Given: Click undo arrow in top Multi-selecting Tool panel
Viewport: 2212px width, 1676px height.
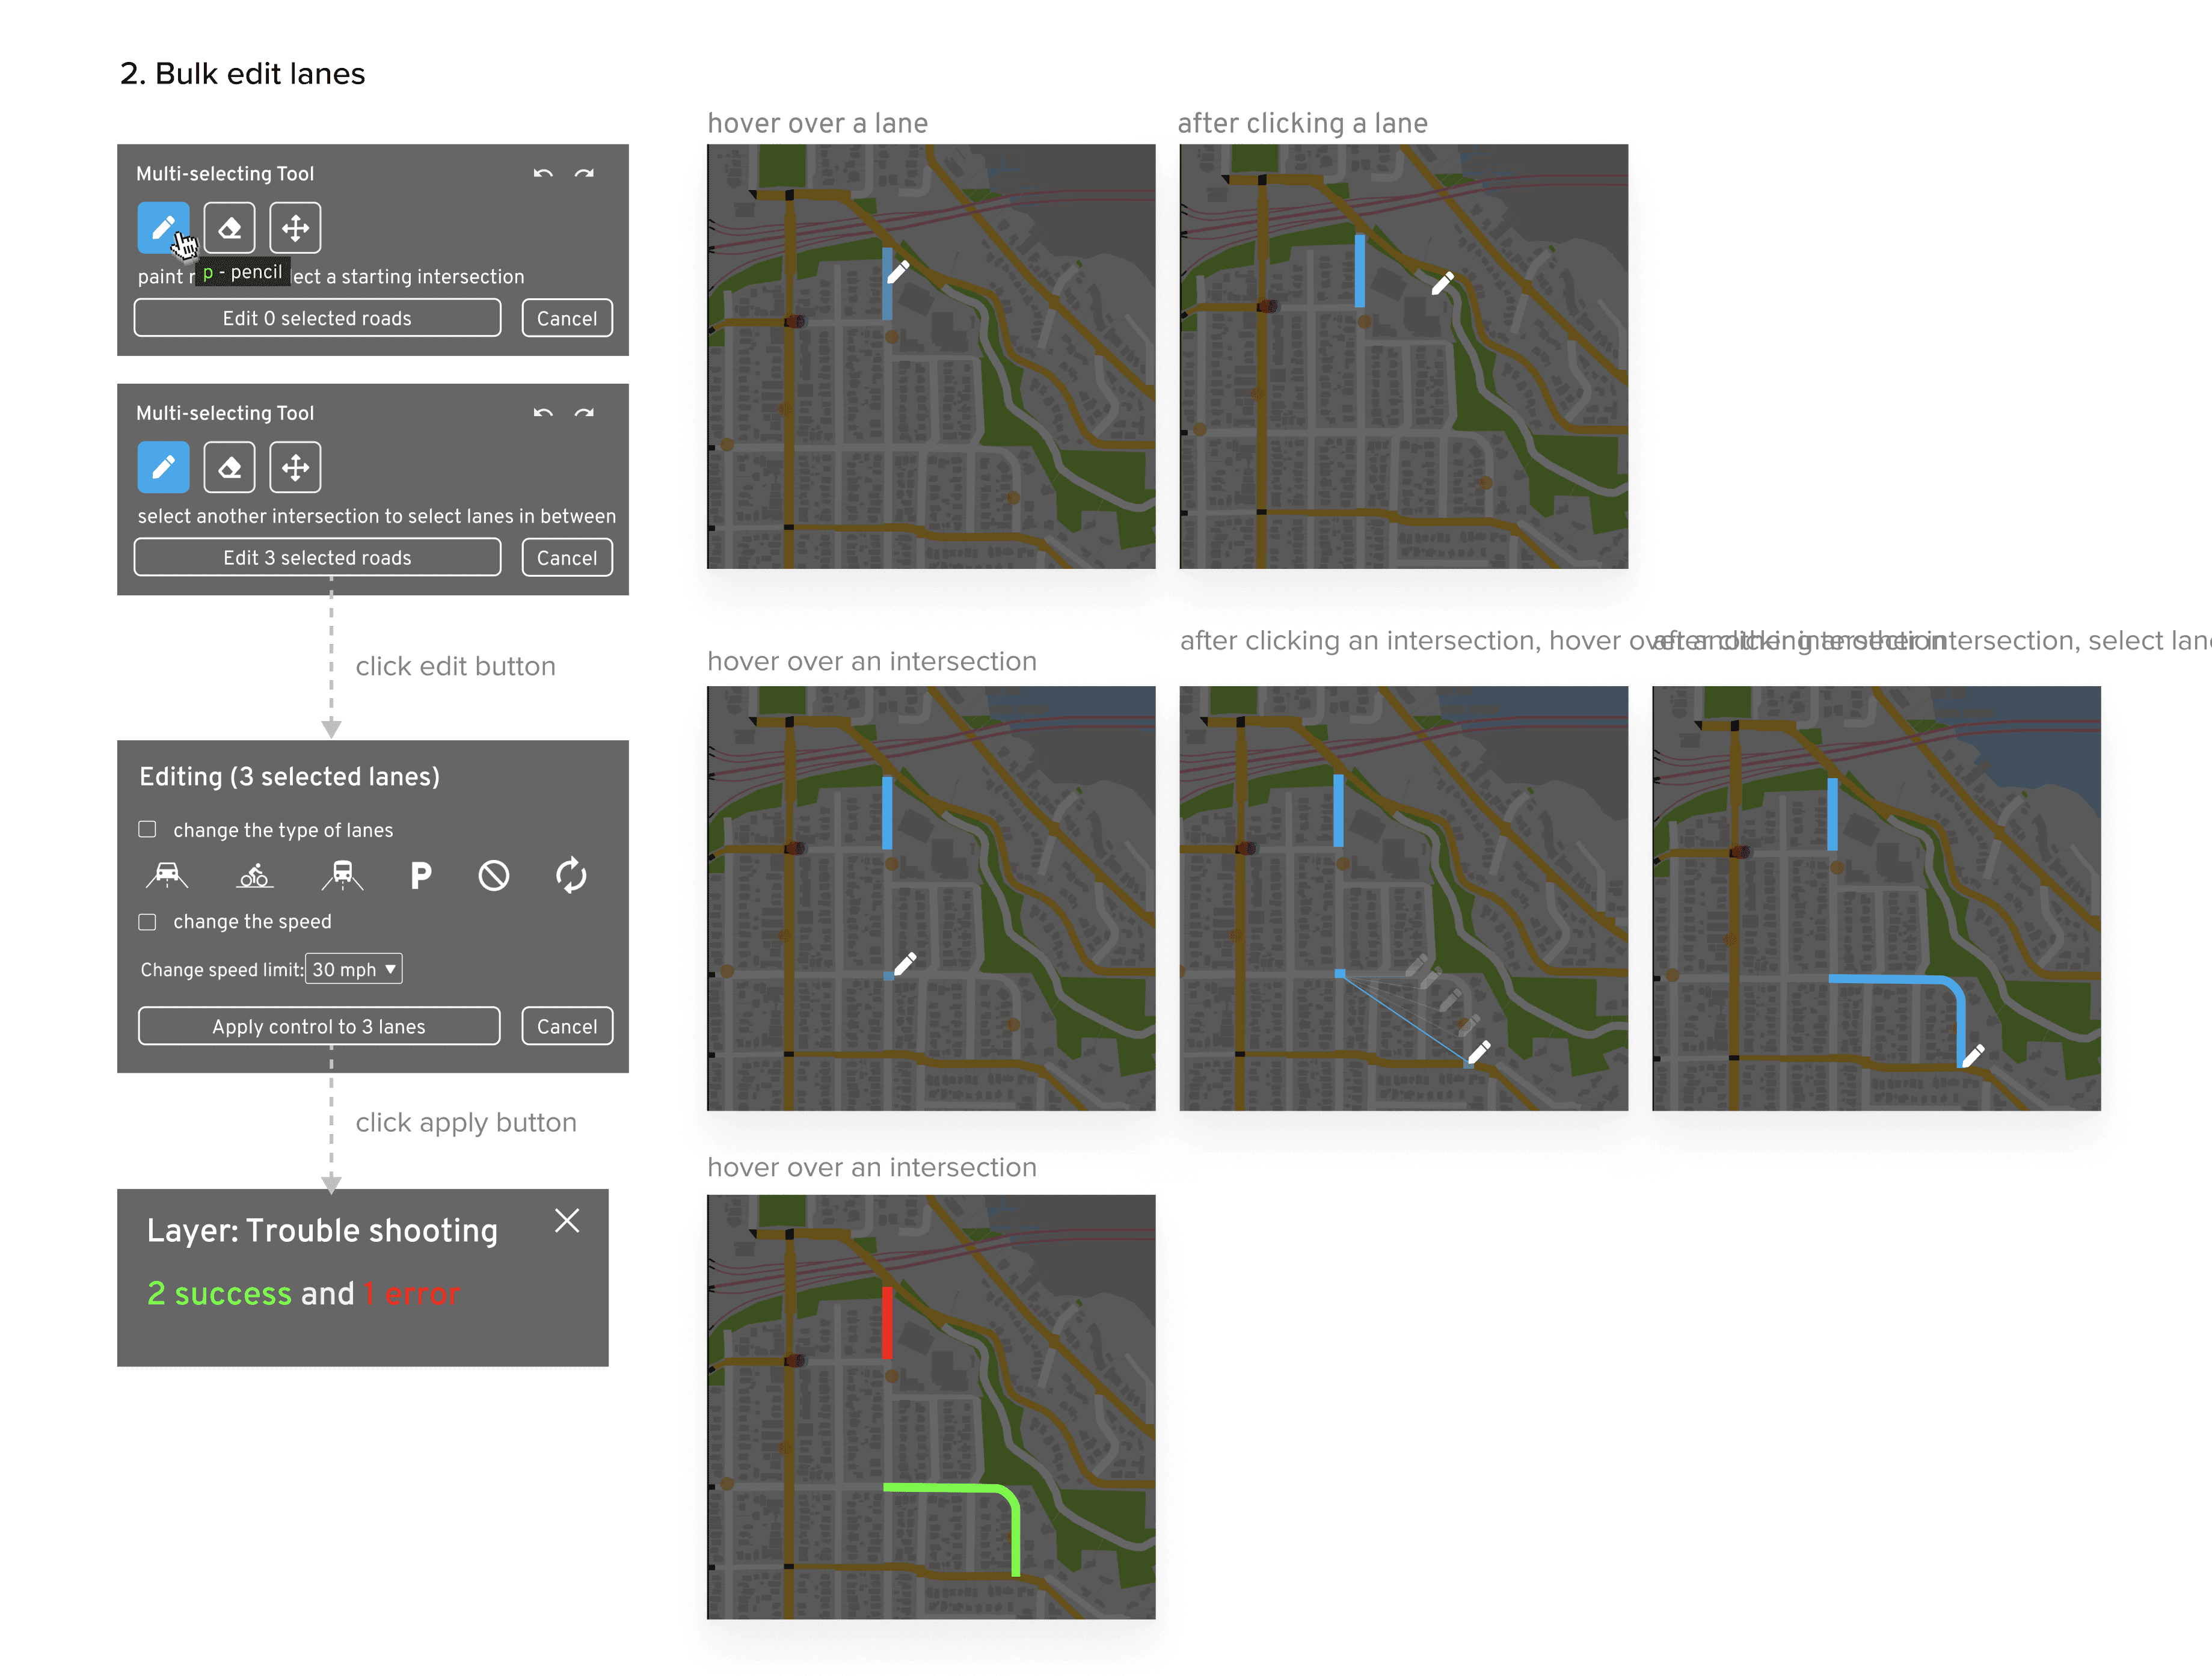Looking at the screenshot, I should [x=543, y=174].
